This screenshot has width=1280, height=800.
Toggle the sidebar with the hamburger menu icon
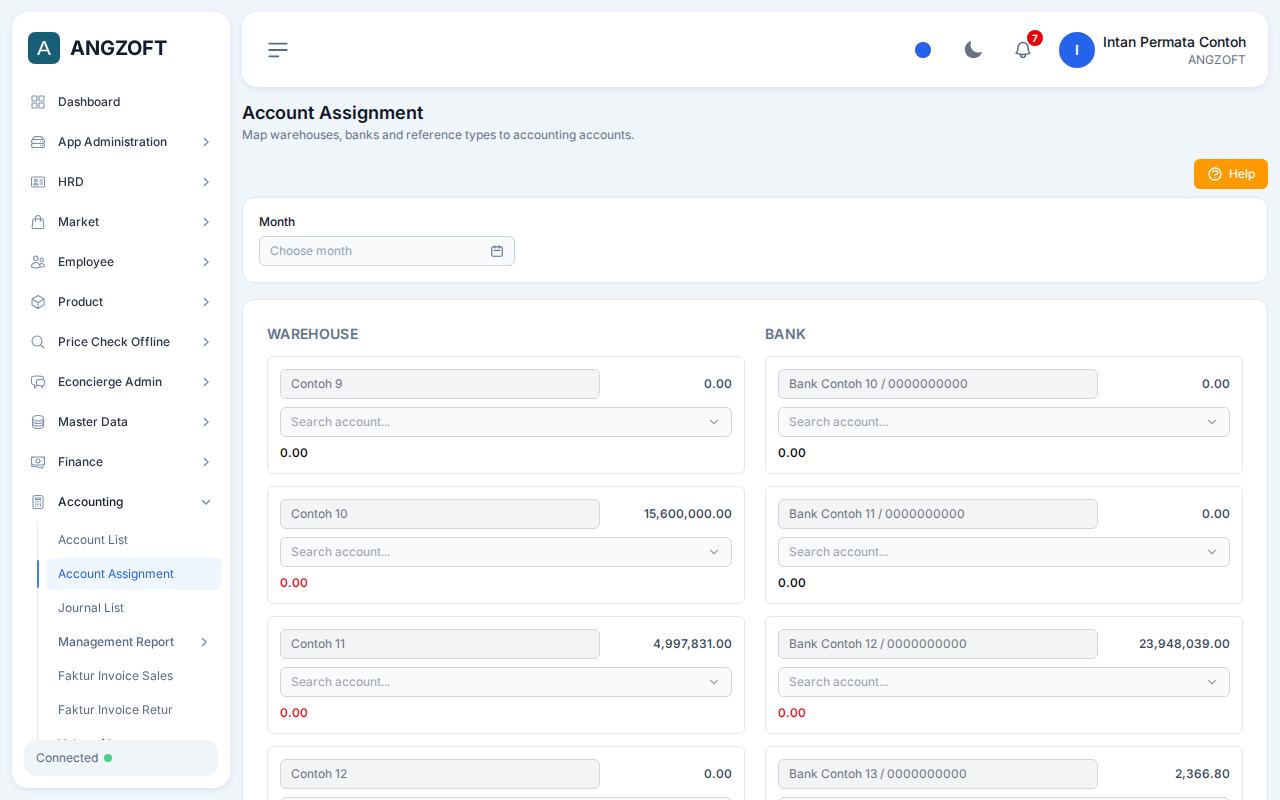(x=278, y=50)
